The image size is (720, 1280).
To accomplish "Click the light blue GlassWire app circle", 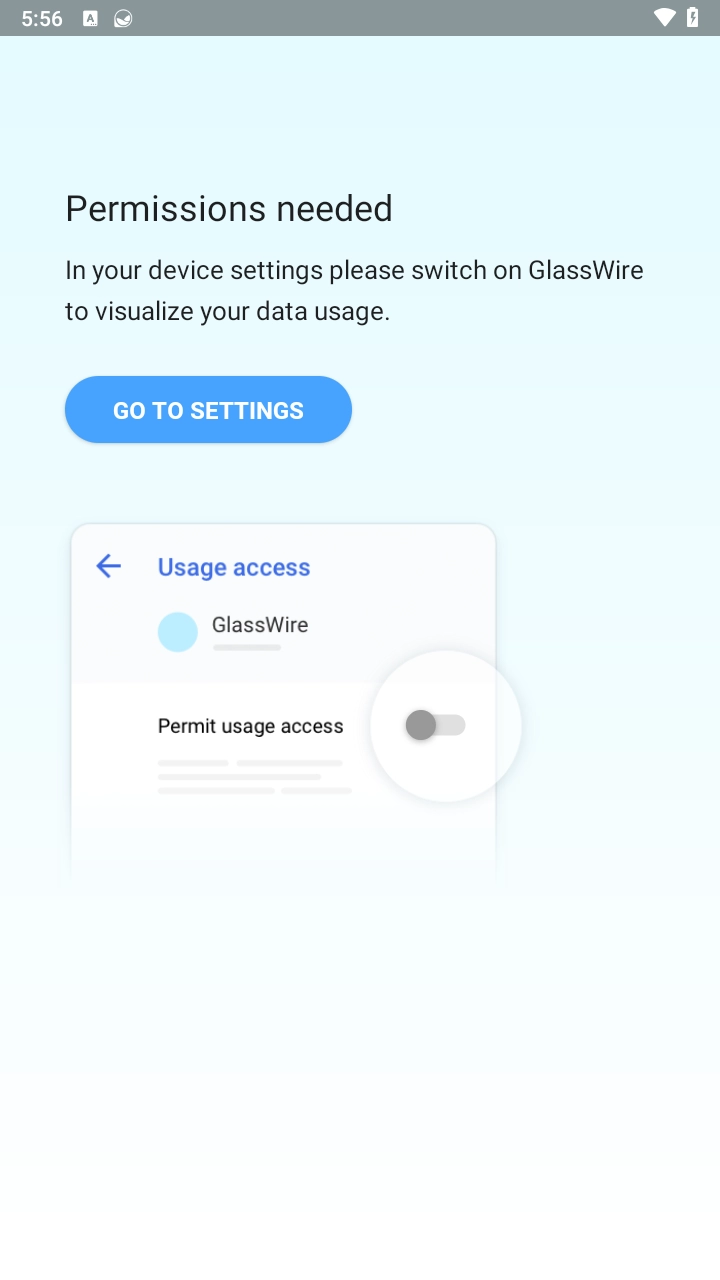I will tap(178, 632).
